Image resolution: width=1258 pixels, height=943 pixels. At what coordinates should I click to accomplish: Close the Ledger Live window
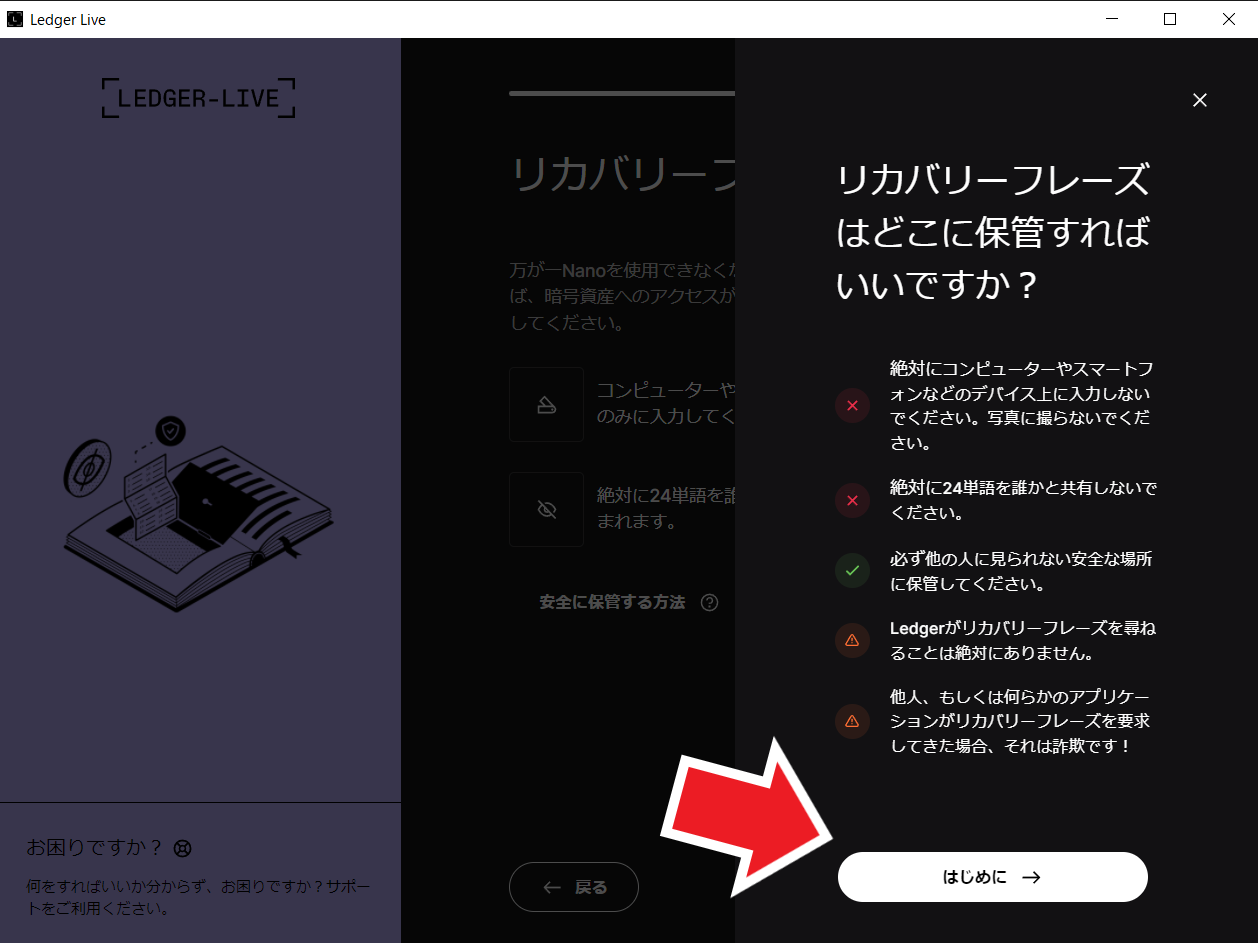click(1229, 19)
